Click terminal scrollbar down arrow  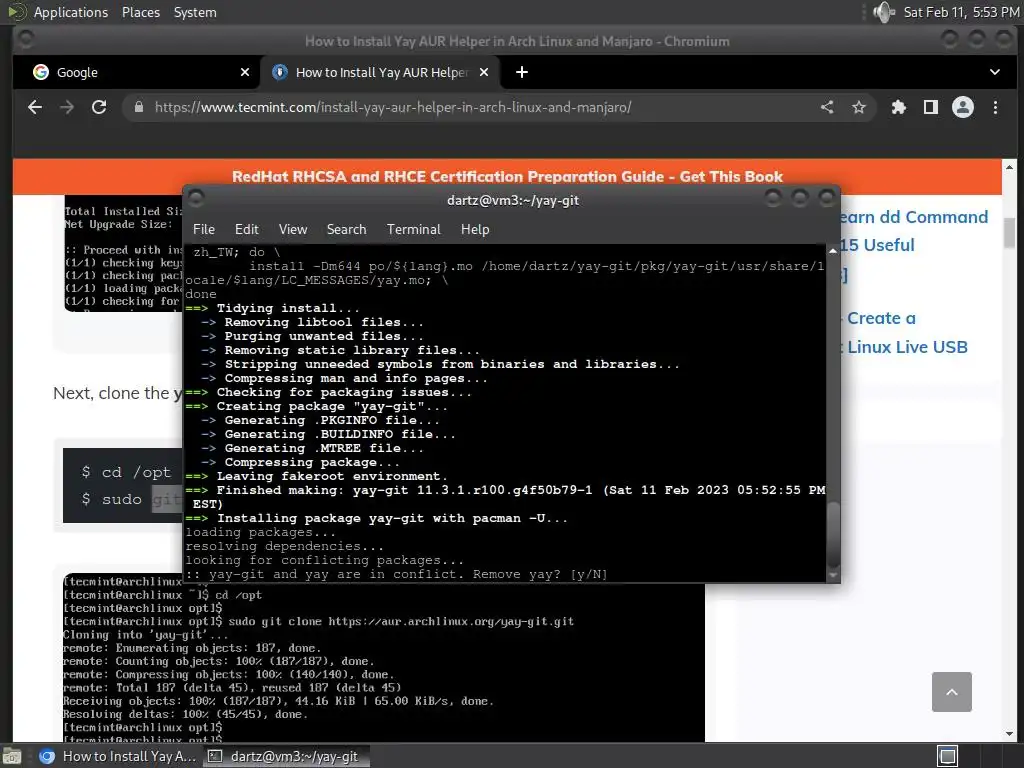tap(833, 575)
